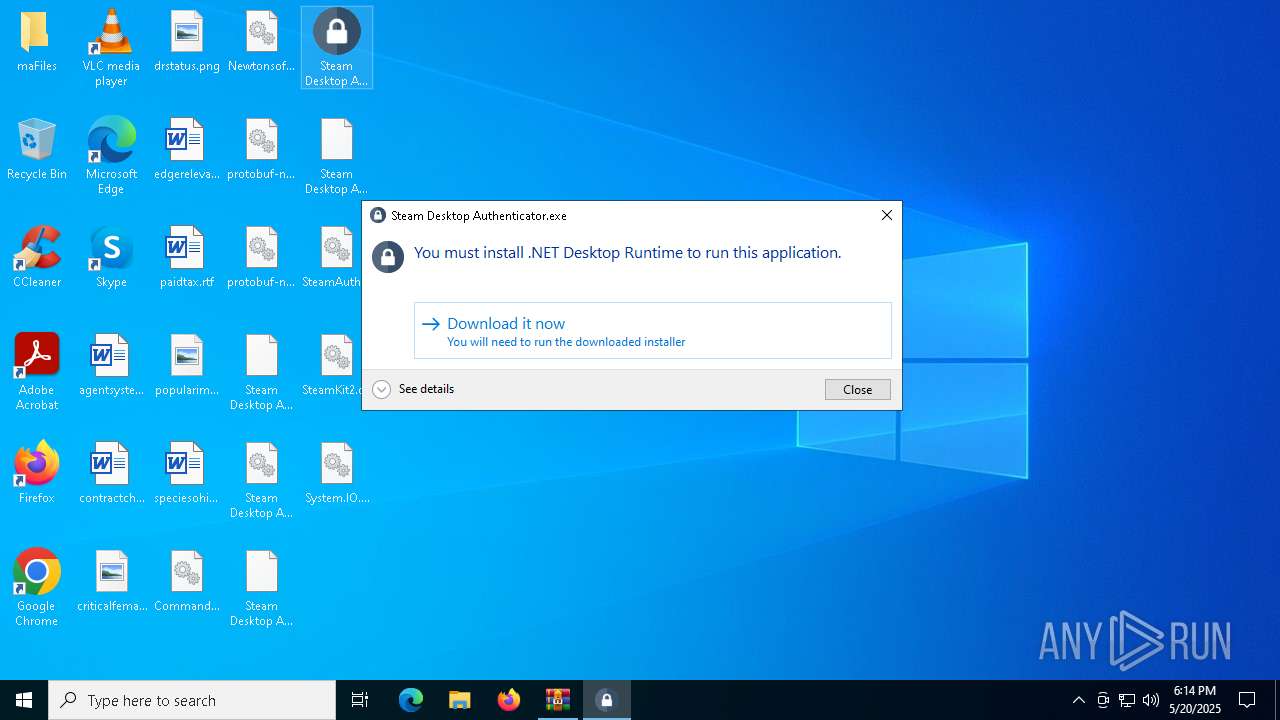
Task: Select the VLC media player shortcut
Action: tap(111, 47)
